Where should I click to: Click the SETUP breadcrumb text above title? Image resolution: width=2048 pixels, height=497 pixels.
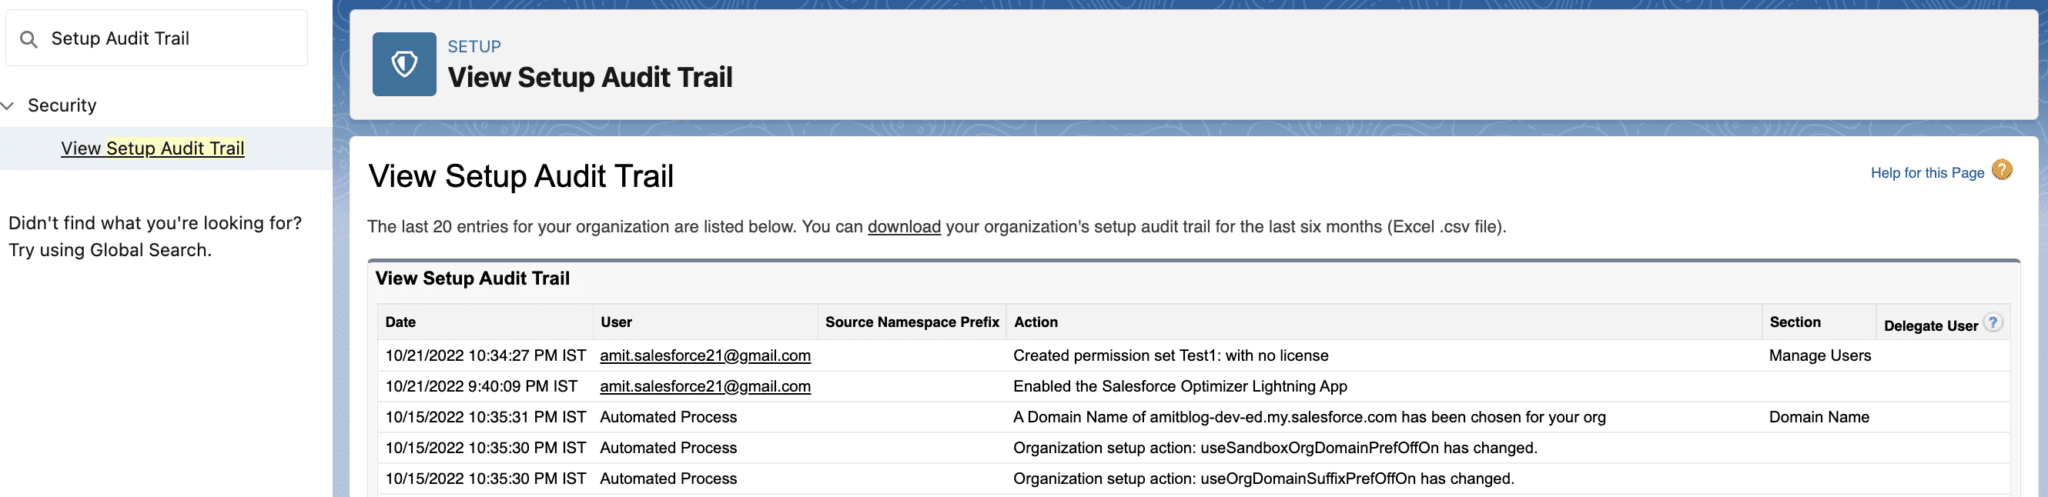[474, 47]
